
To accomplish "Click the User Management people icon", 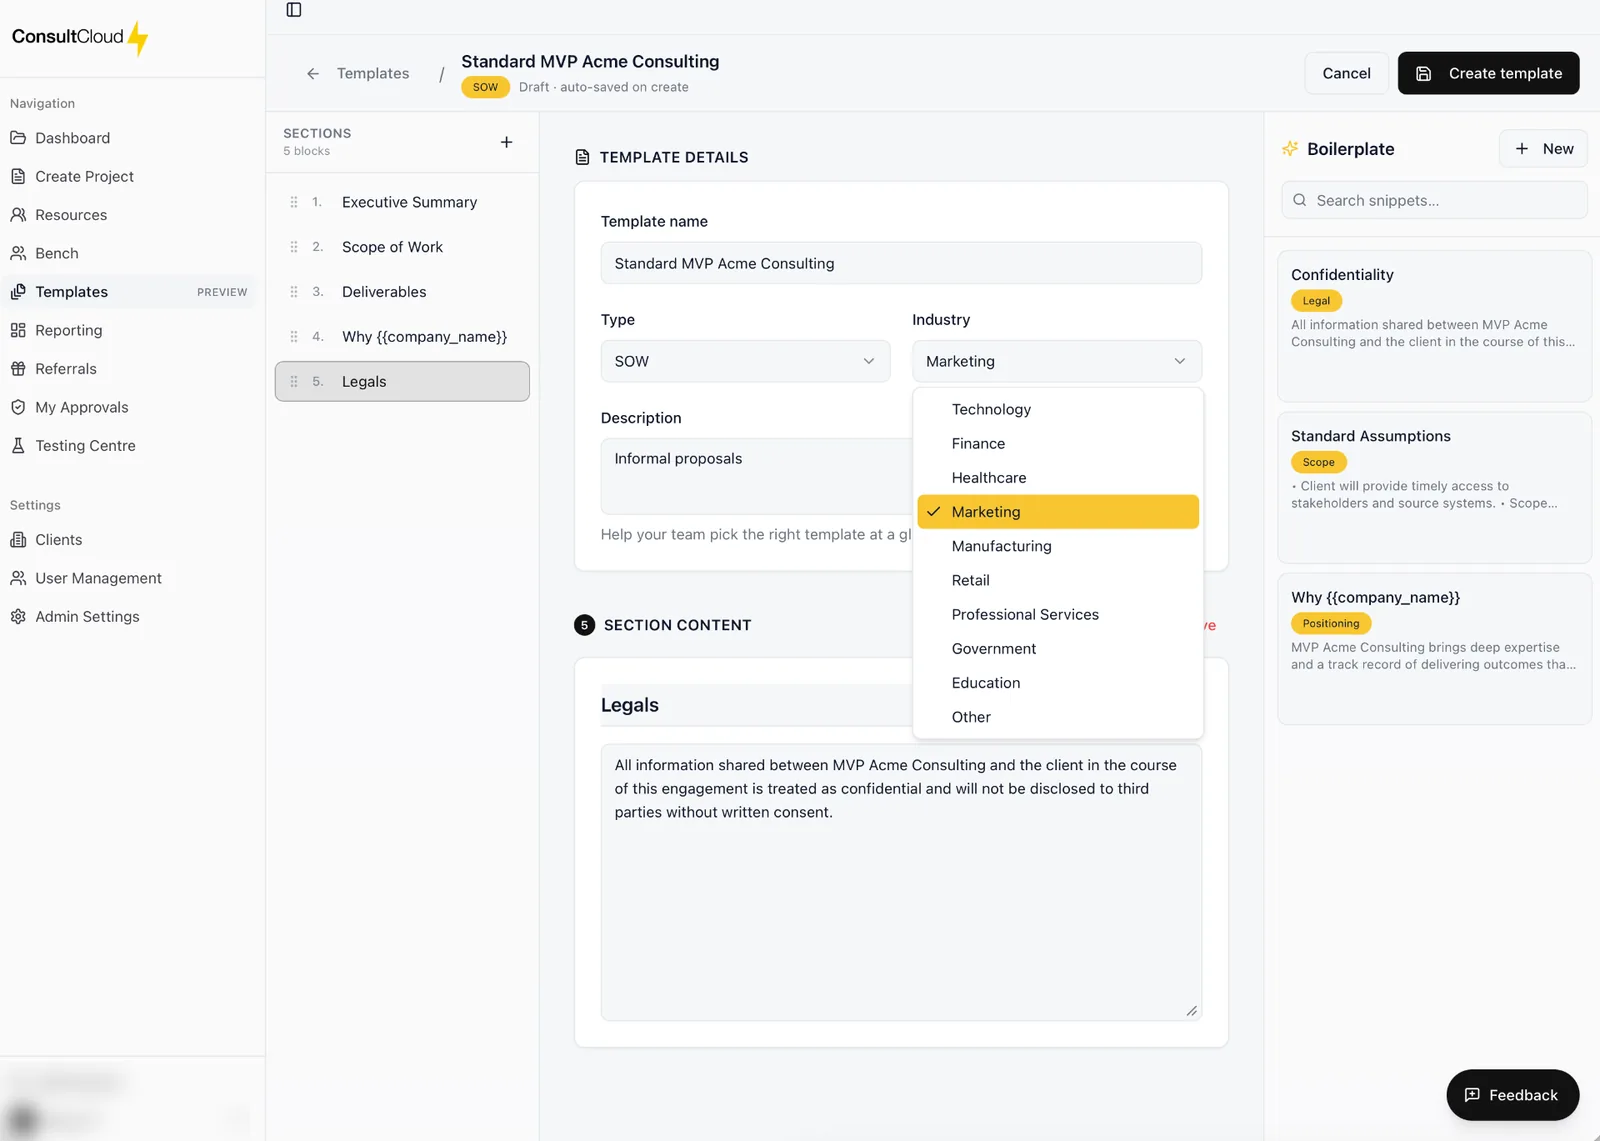I will pos(18,578).
